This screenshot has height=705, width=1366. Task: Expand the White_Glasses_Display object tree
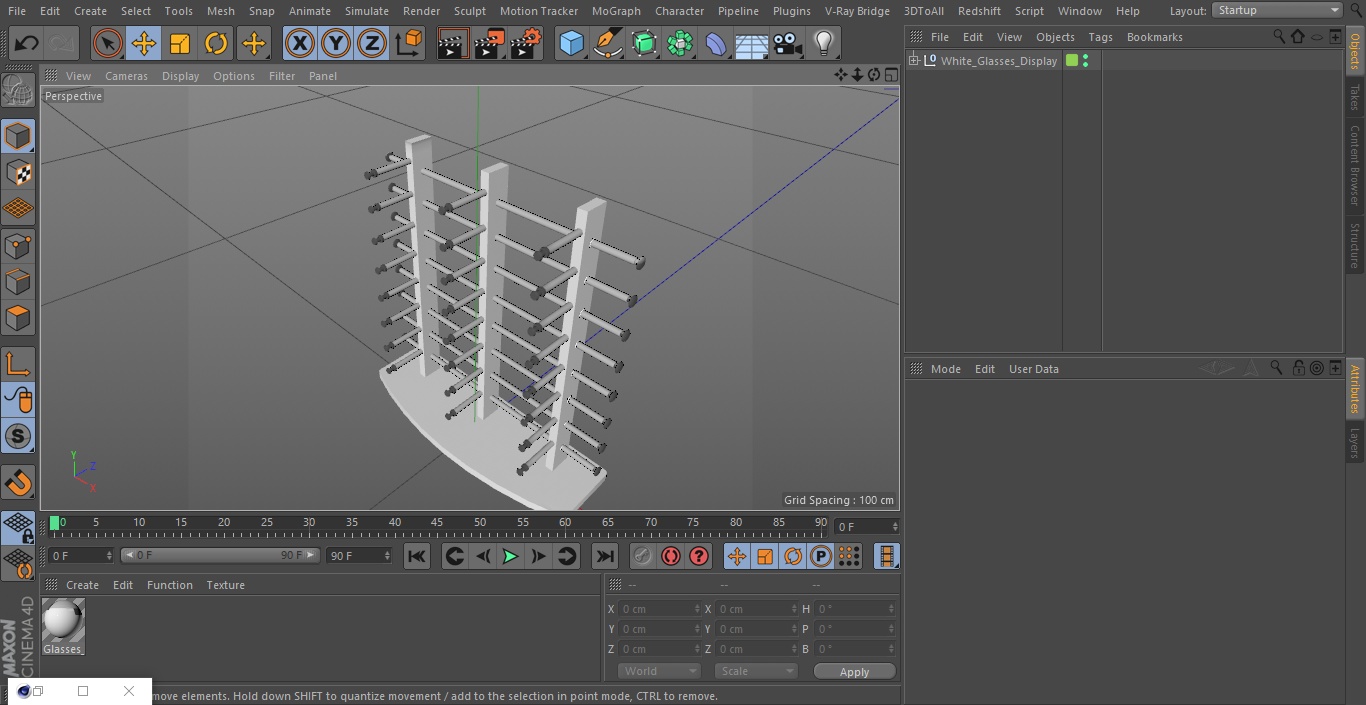[913, 61]
